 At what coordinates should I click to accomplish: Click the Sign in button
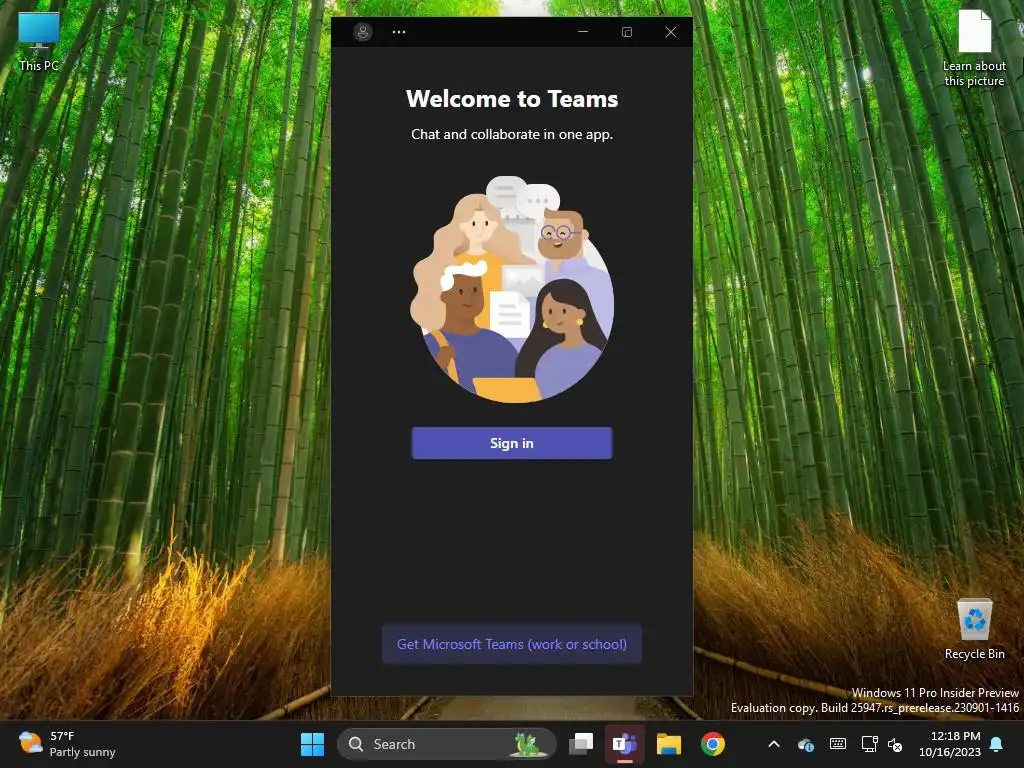512,443
